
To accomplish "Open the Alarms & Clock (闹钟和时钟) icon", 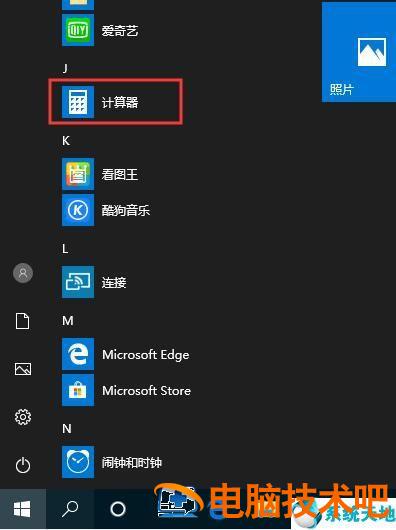I will [78, 462].
